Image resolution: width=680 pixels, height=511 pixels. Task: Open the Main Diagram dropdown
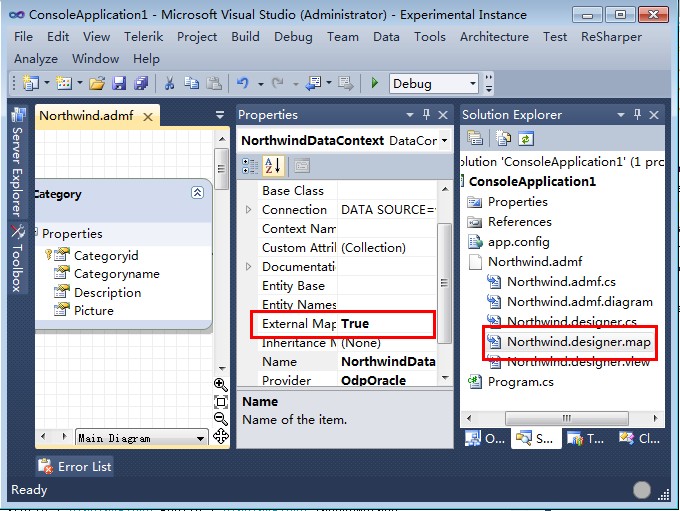pos(200,439)
